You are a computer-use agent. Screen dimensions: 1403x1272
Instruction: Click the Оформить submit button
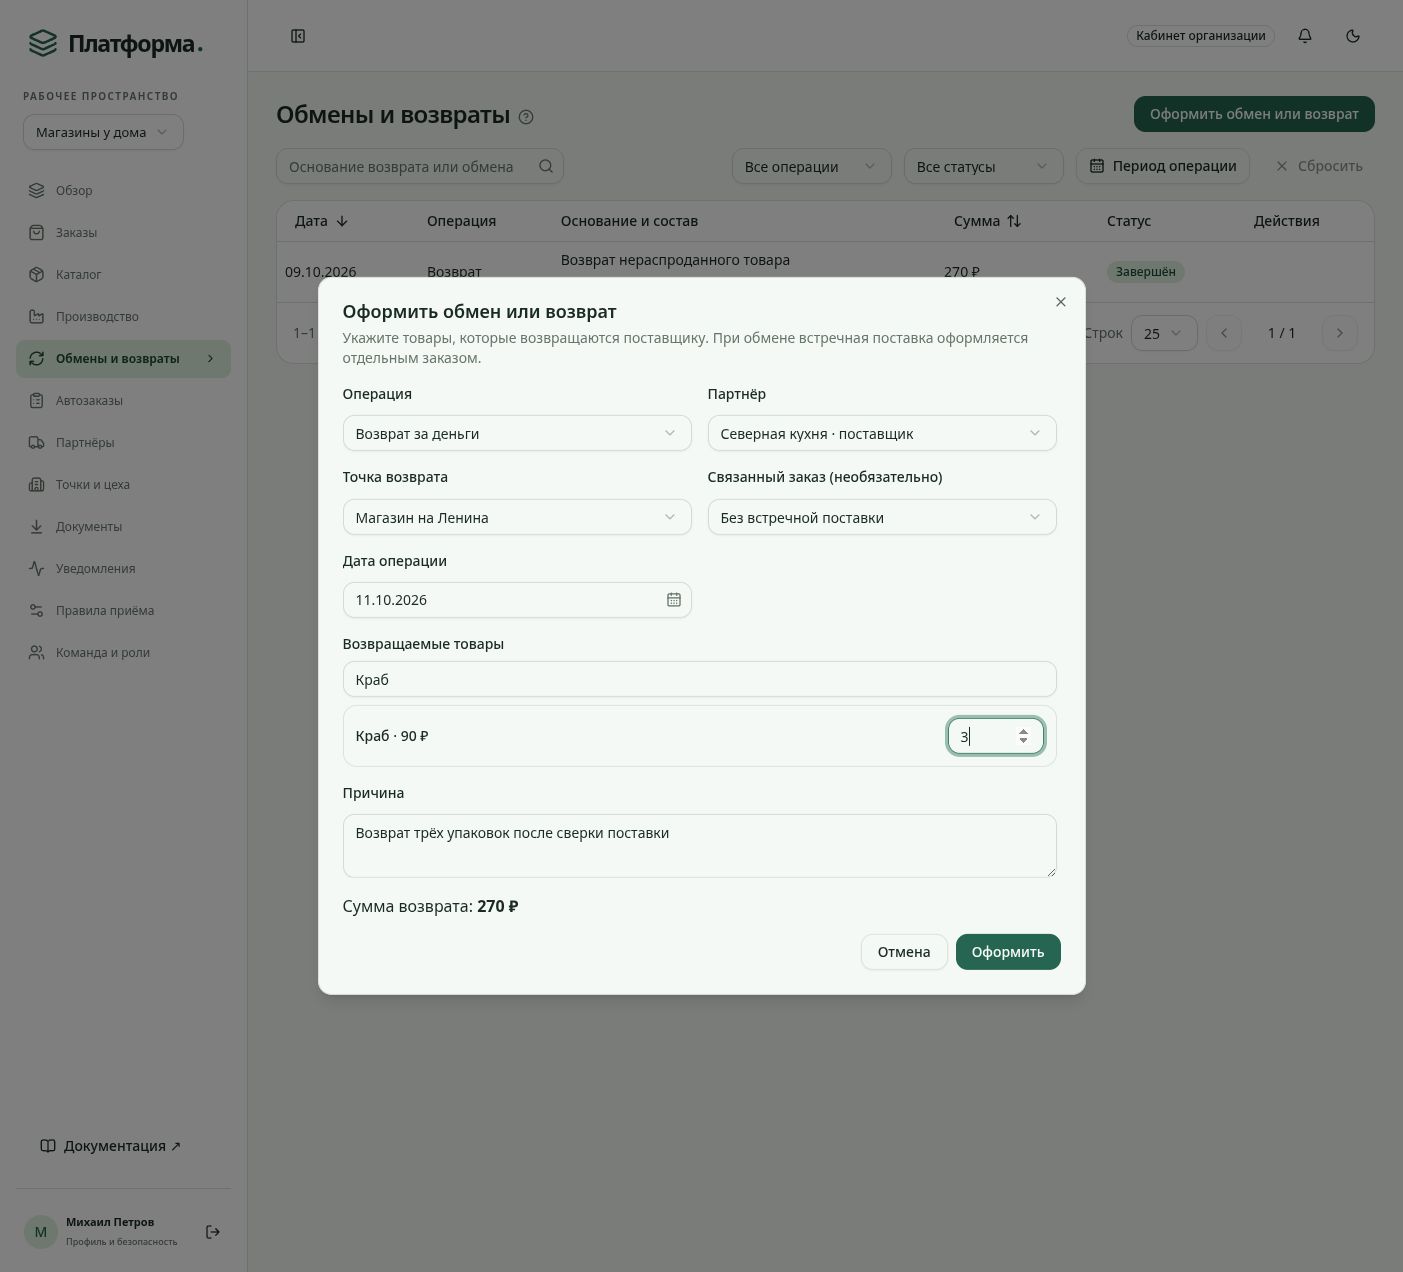[x=1008, y=952]
